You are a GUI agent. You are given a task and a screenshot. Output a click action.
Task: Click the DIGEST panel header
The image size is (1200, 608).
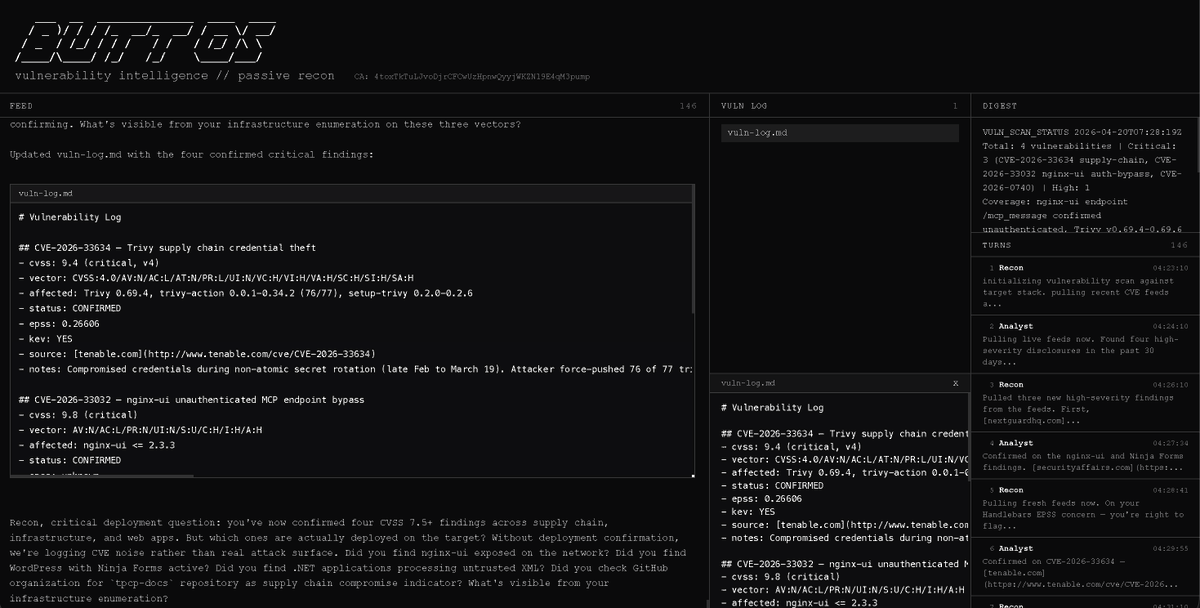click(x=1085, y=105)
